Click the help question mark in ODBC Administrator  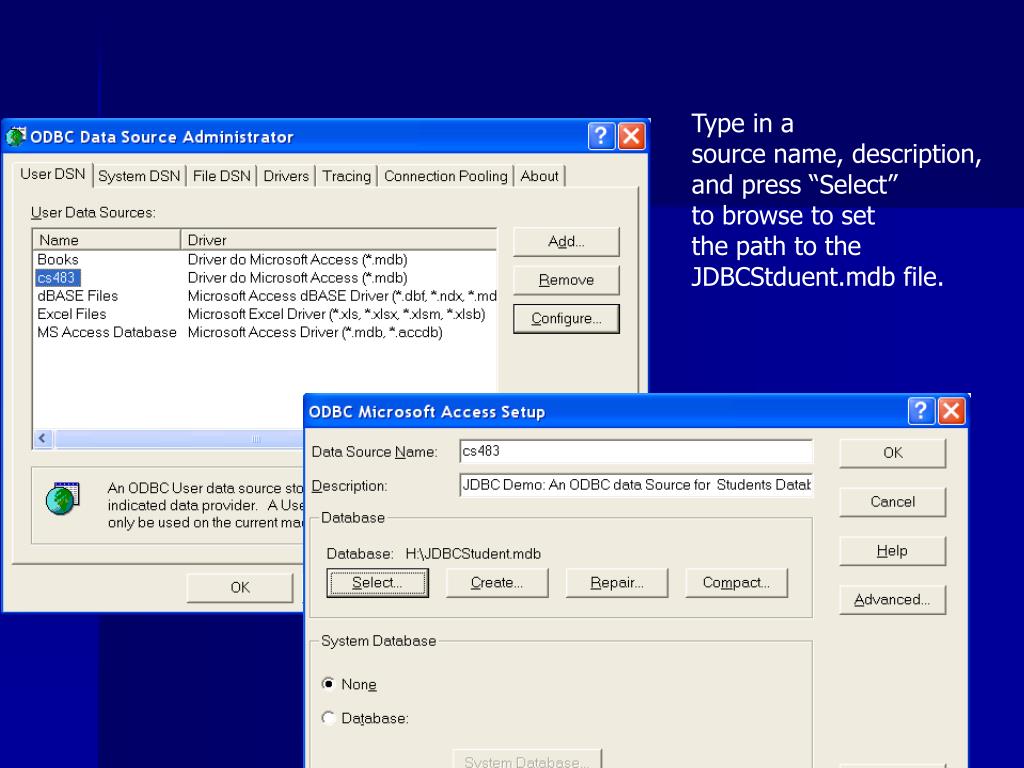(x=601, y=136)
